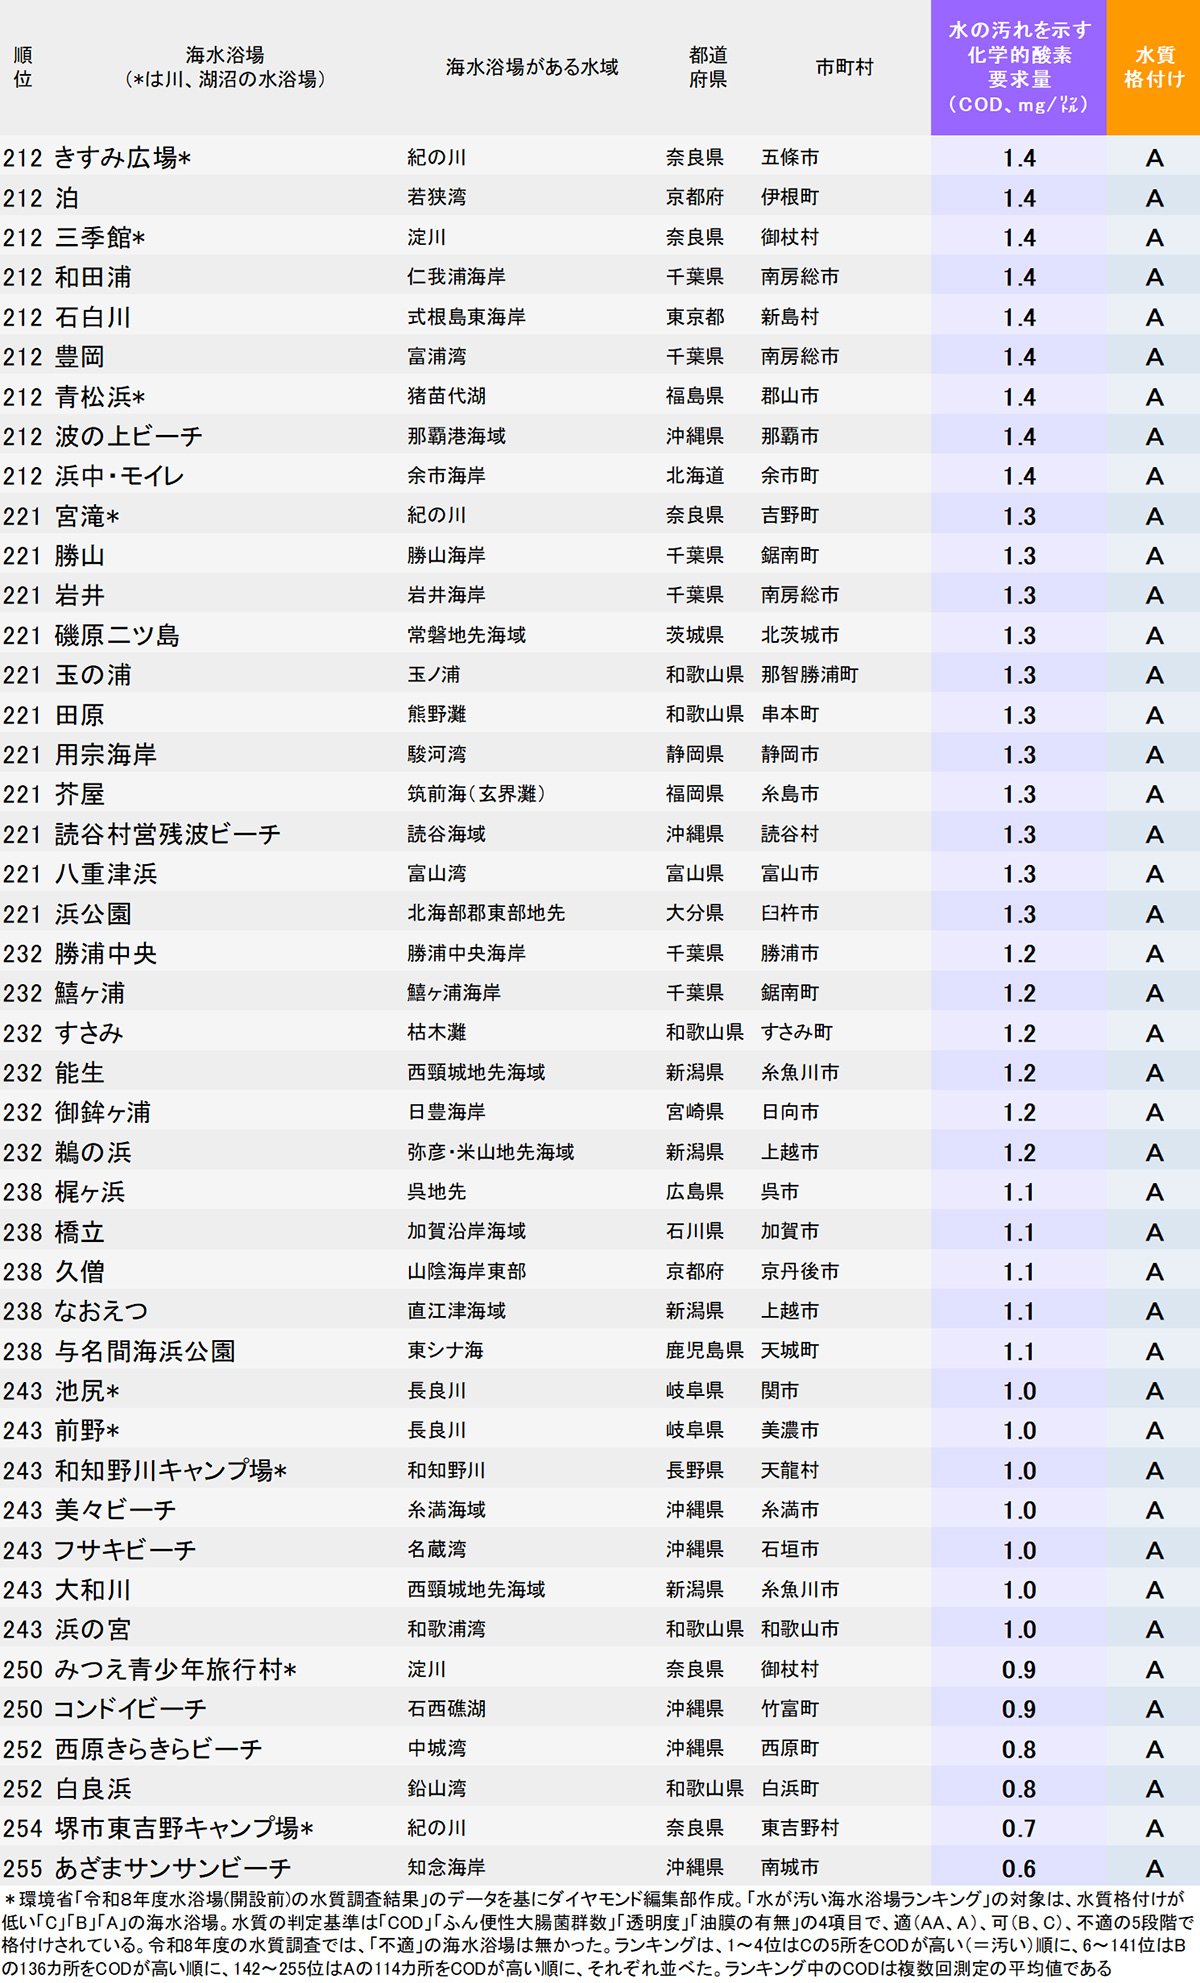Screen dimensions: 1200x1983
Task: Click beach name コンドイビーチ
Action: [x=131, y=1709]
